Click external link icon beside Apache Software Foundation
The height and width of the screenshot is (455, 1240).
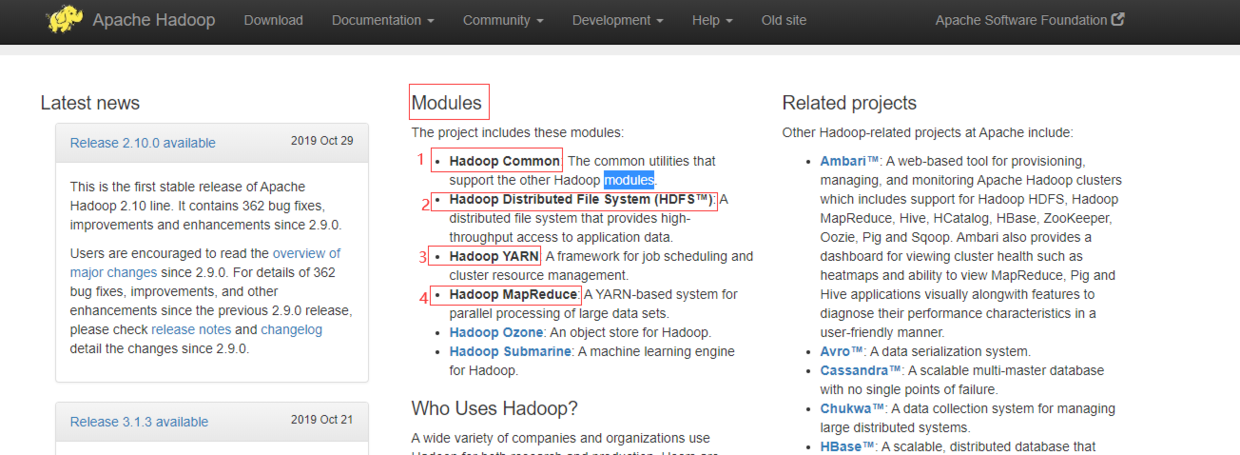(1118, 19)
